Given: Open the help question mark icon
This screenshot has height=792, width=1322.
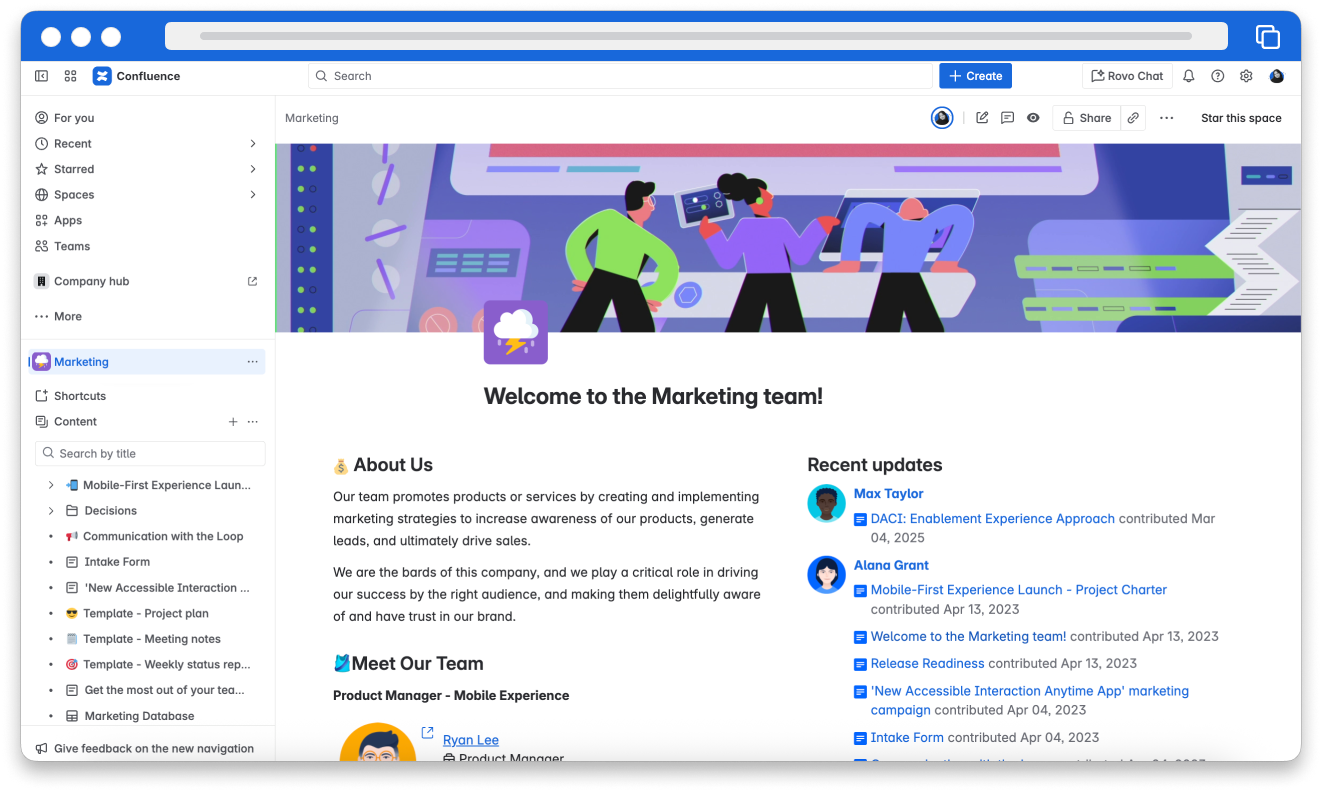Looking at the screenshot, I should click(x=1217, y=76).
